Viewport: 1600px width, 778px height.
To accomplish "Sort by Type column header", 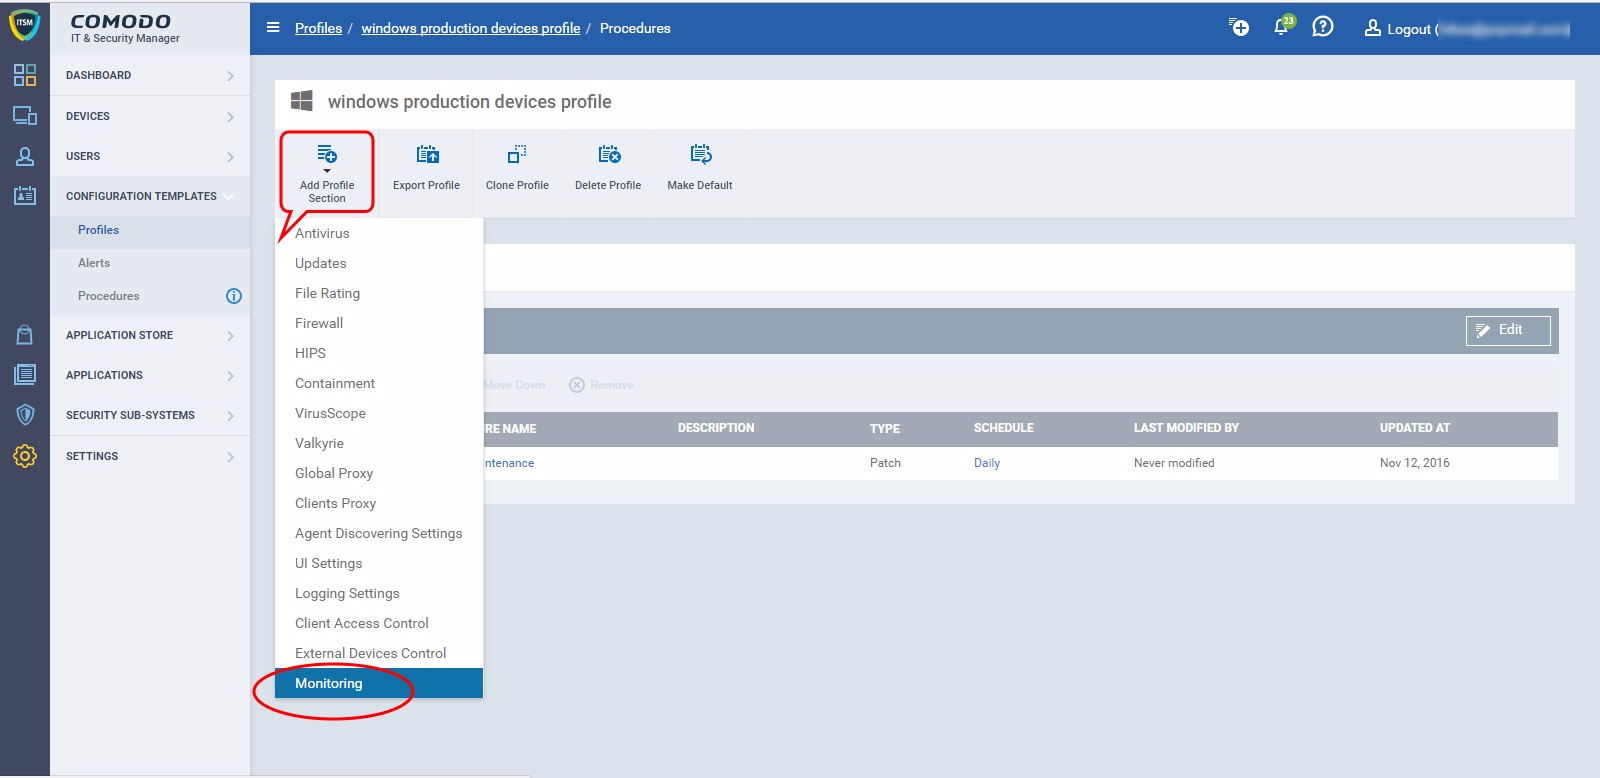I will tap(885, 429).
